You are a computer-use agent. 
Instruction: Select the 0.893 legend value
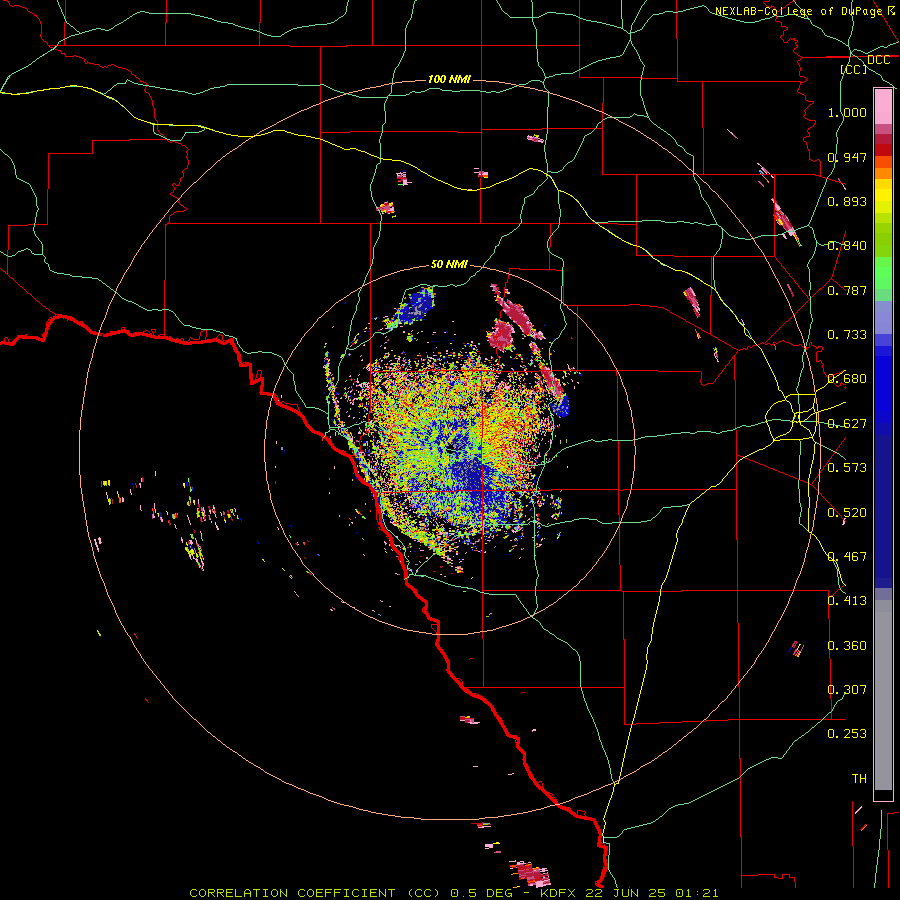coord(847,201)
